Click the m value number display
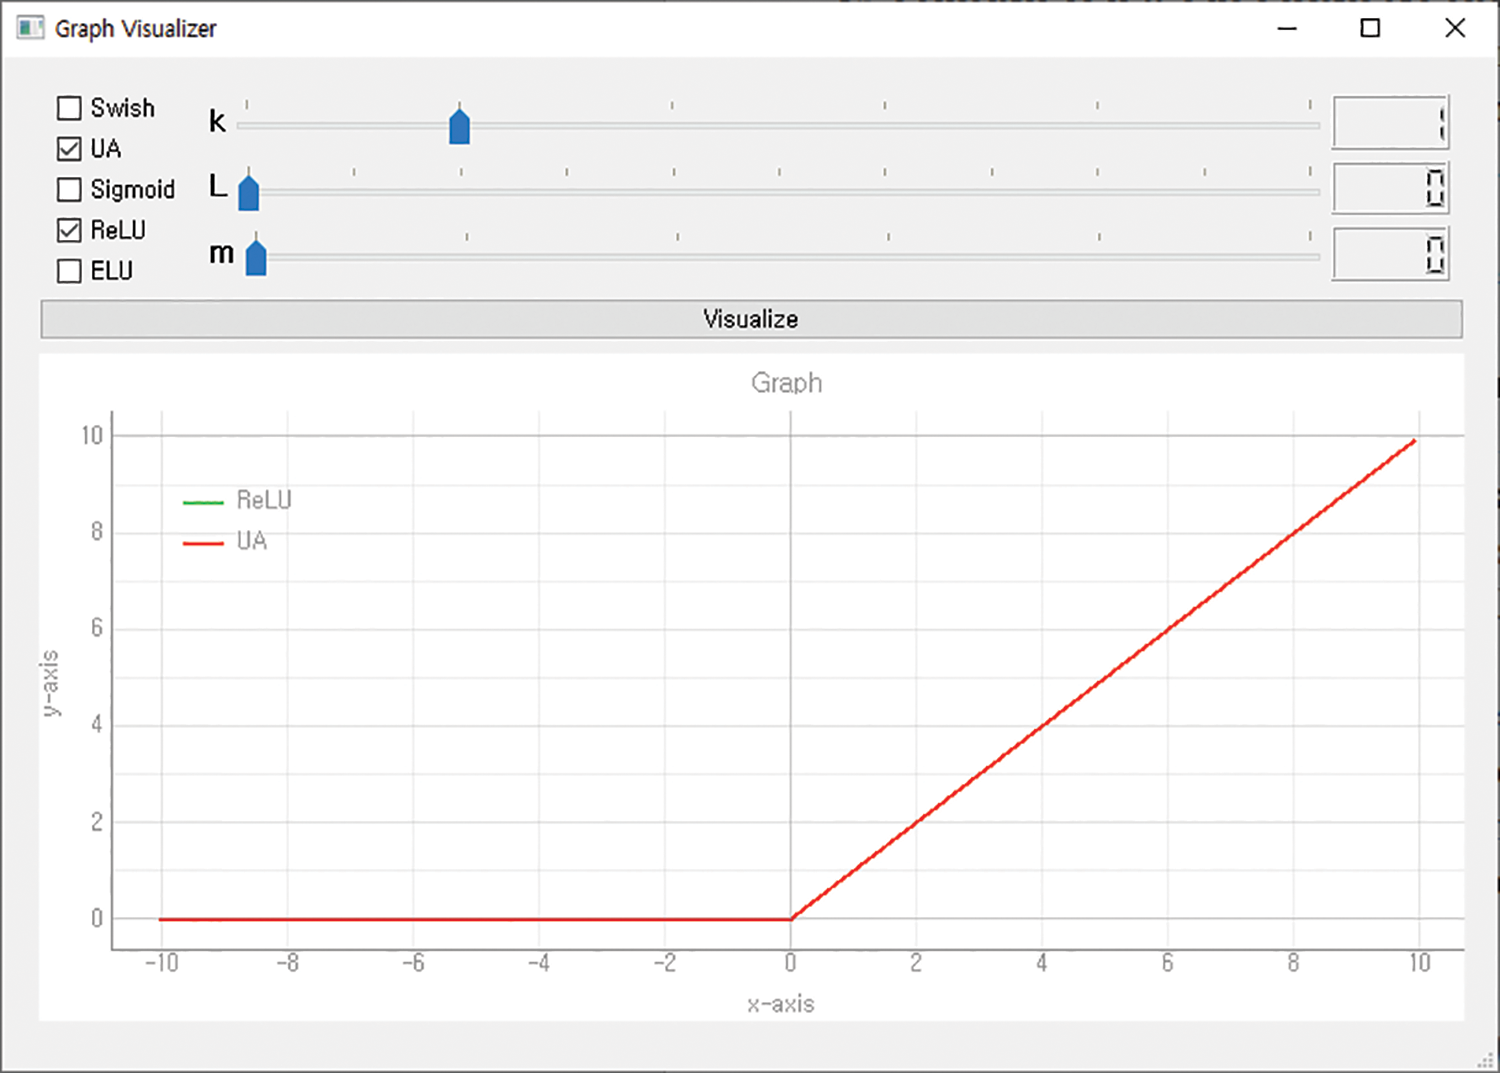1500x1073 pixels. [x=1390, y=254]
